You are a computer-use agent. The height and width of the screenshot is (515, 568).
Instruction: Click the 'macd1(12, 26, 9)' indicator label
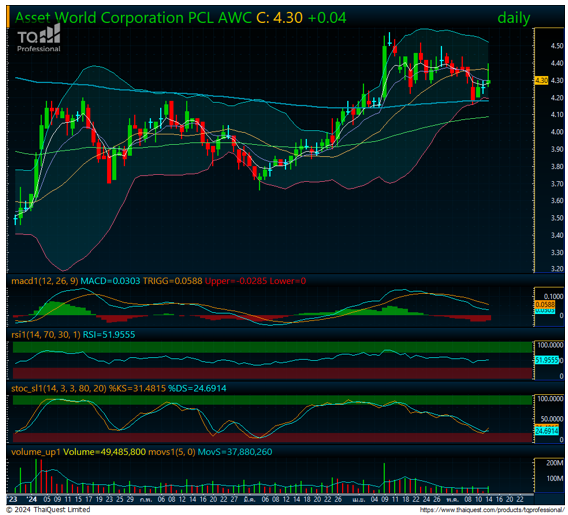tap(45, 281)
